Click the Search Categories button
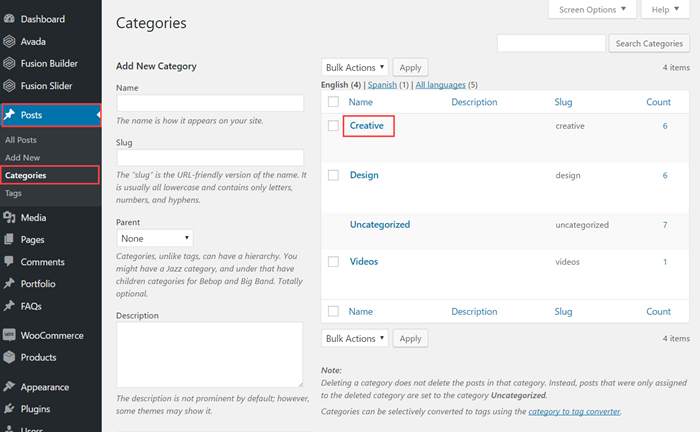 [x=649, y=43]
